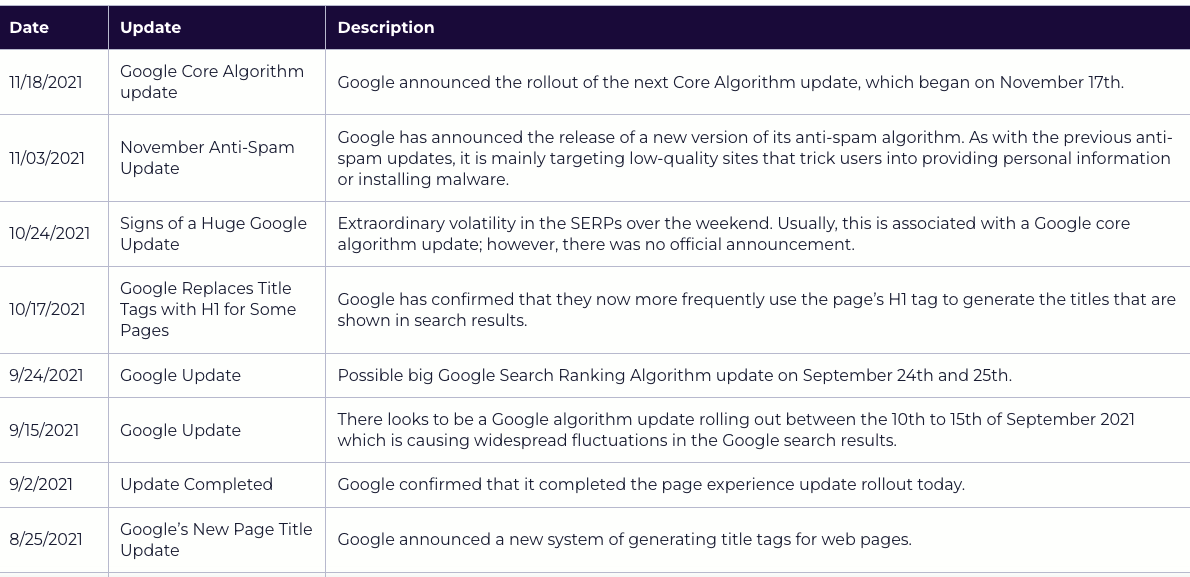Screen dimensions: 1190x577
Task: Click the Google Core Algorithm update cell
Action: click(x=217, y=82)
